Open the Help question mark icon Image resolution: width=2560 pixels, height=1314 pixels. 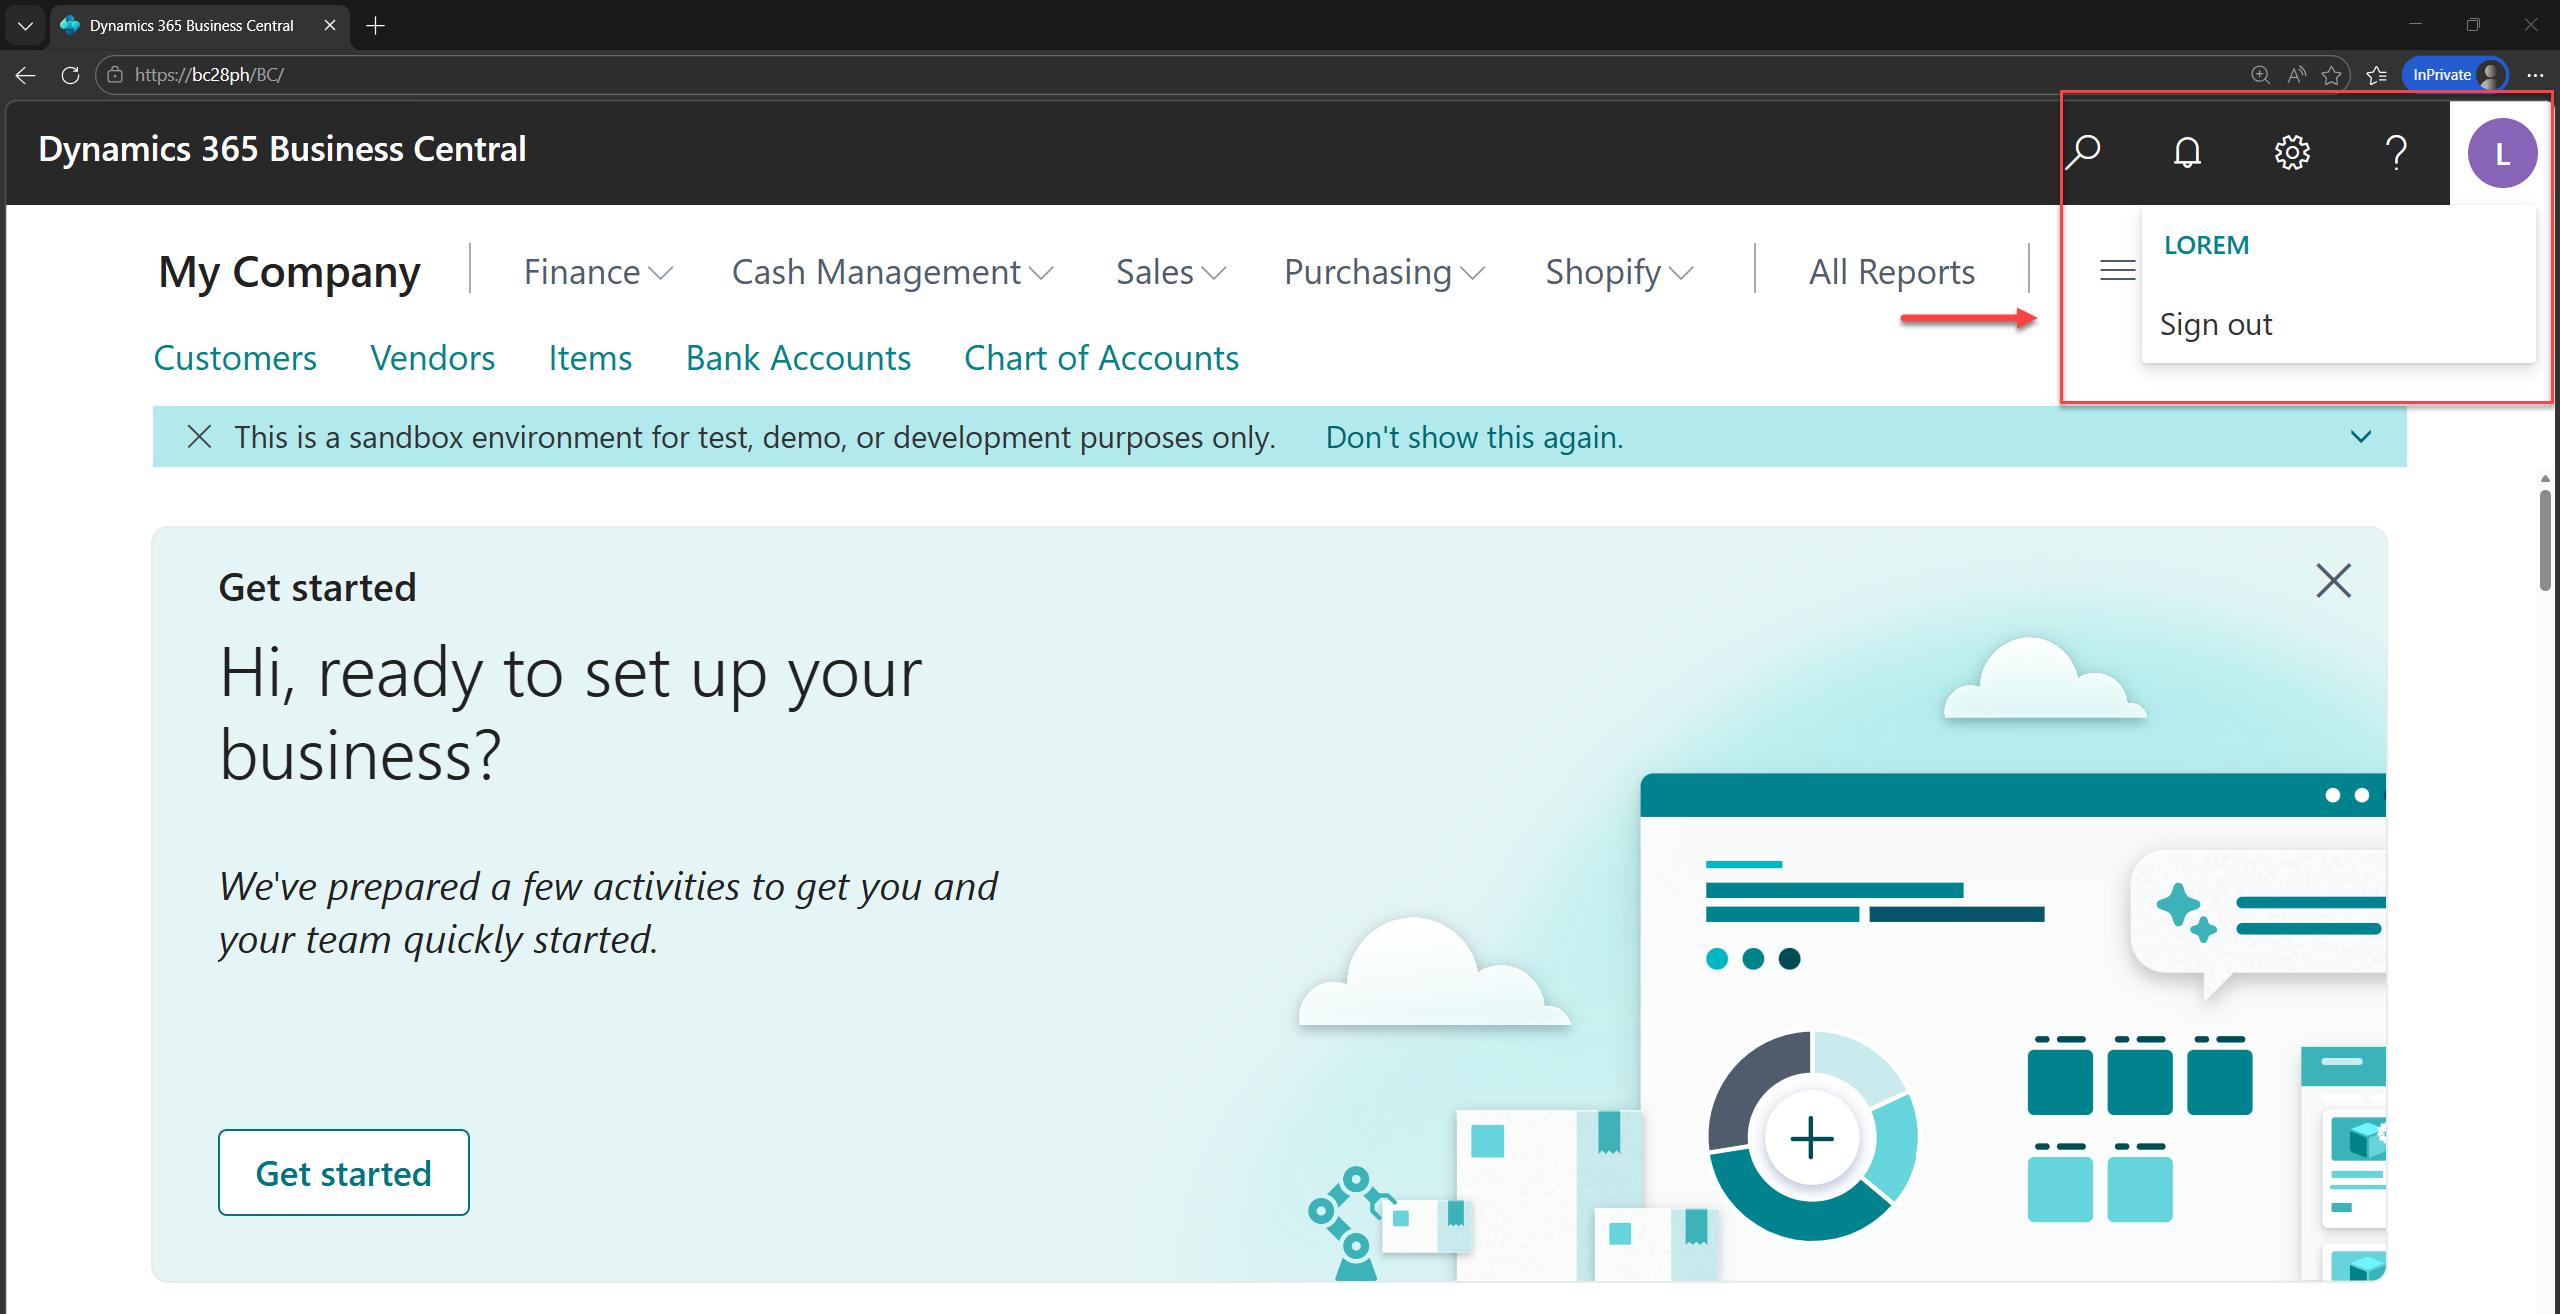[2396, 152]
